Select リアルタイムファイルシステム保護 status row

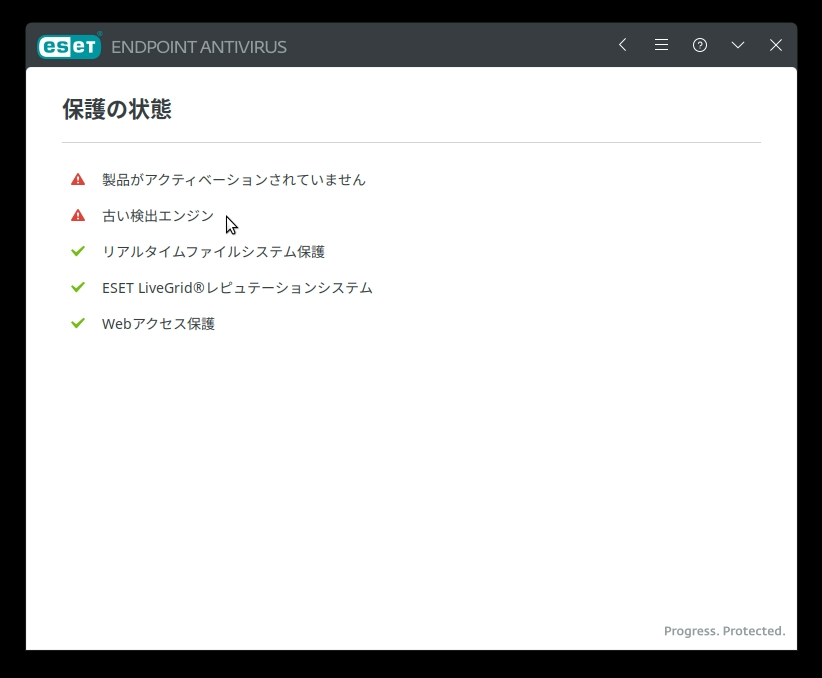click(x=213, y=252)
